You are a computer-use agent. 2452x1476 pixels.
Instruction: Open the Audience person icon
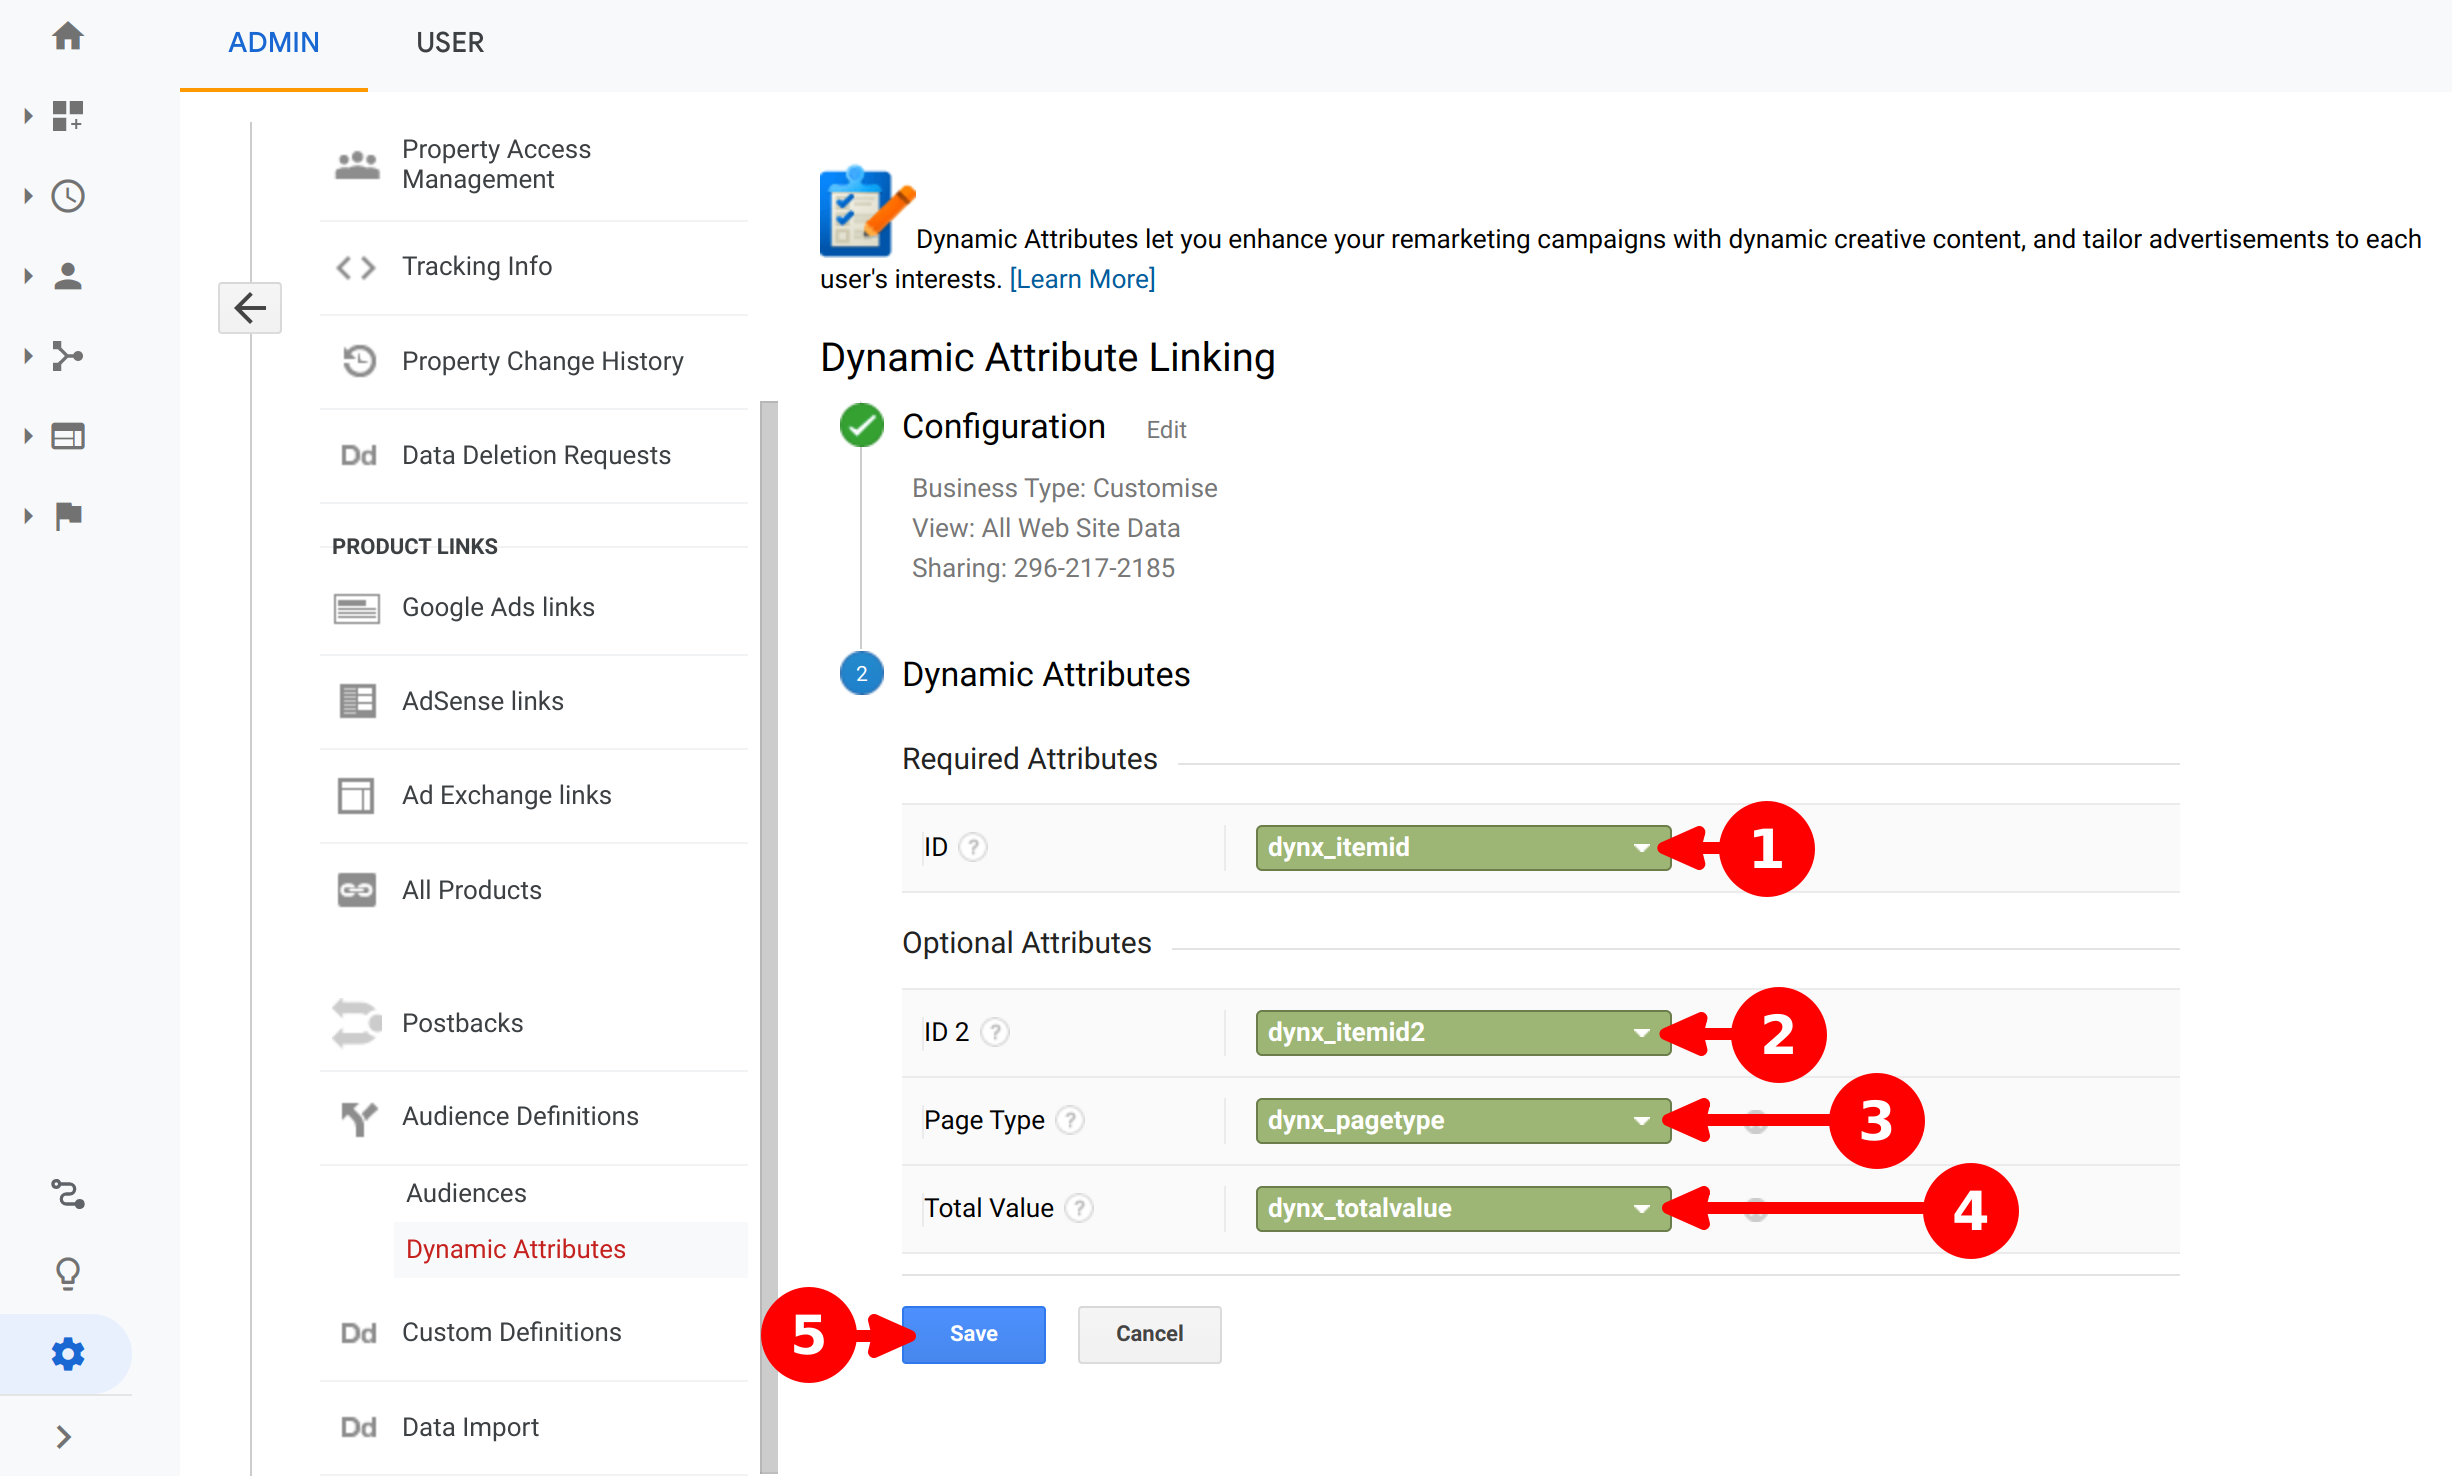(x=68, y=276)
